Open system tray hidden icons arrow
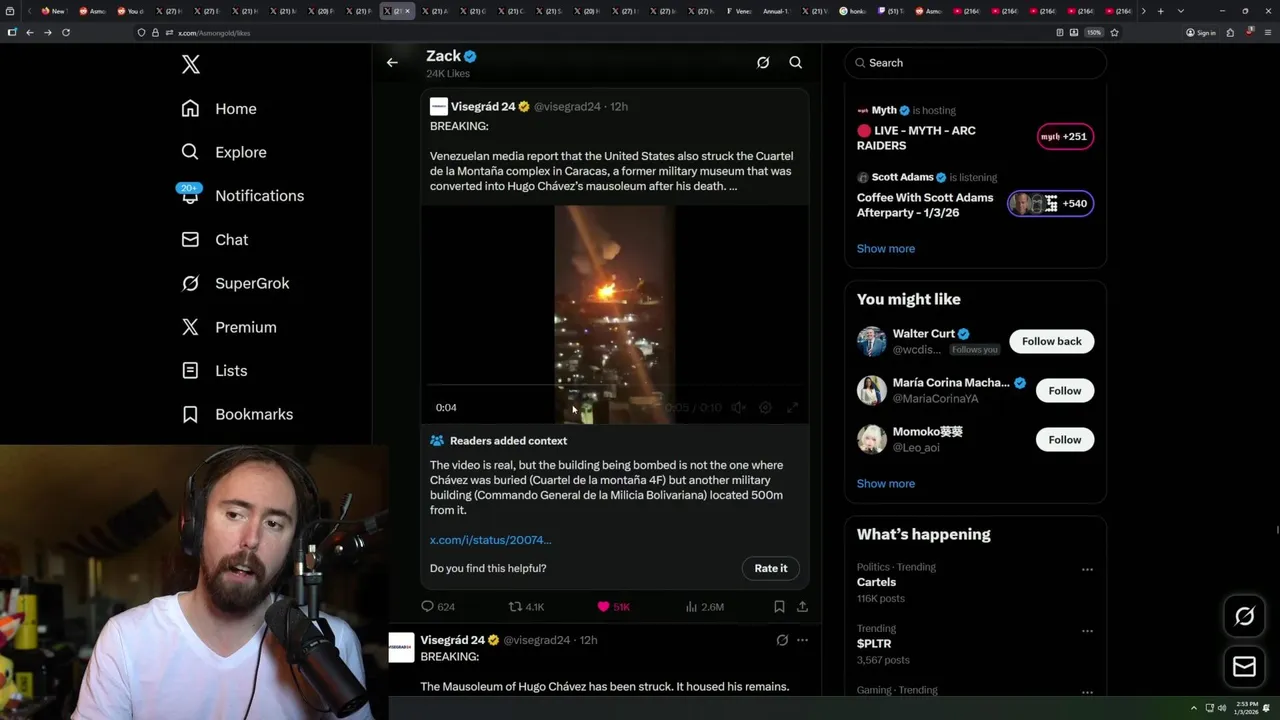The height and width of the screenshot is (720, 1280). click(x=1193, y=708)
